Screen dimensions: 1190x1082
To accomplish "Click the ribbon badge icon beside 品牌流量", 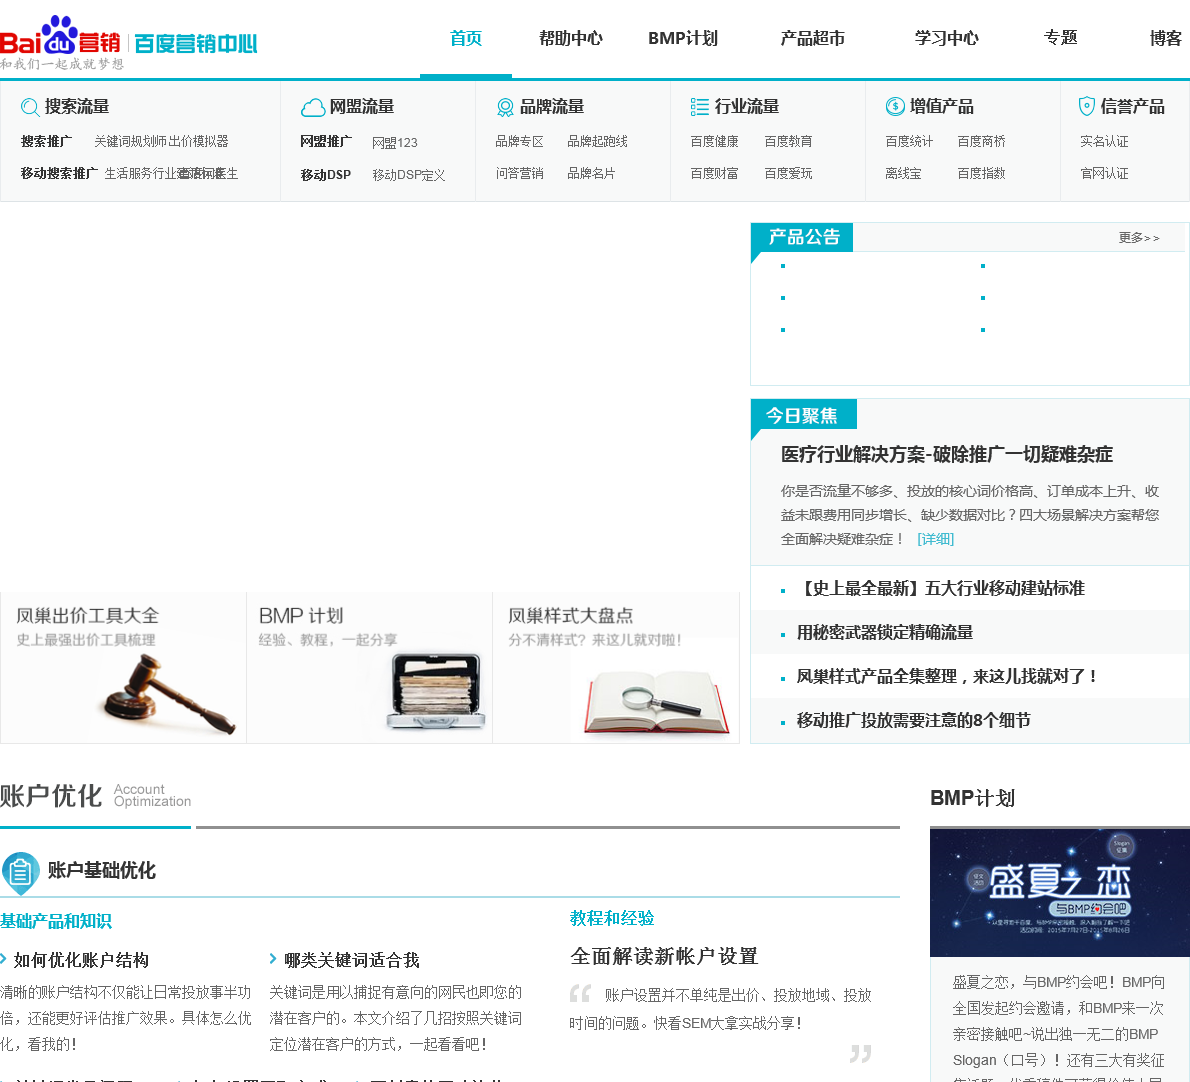I will tap(505, 107).
